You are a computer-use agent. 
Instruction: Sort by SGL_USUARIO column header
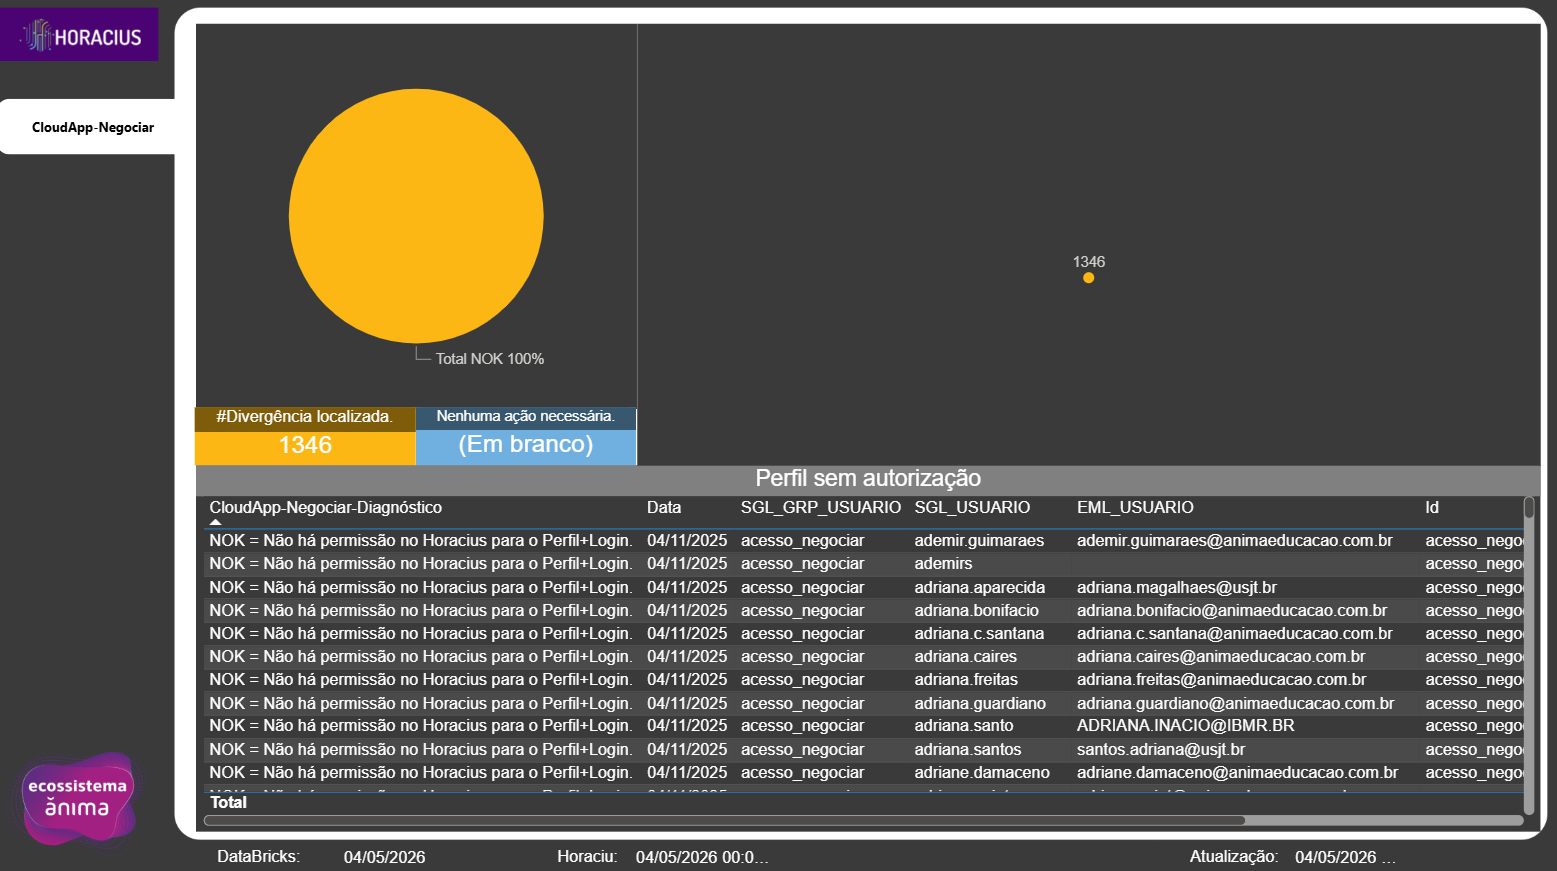[x=972, y=508]
